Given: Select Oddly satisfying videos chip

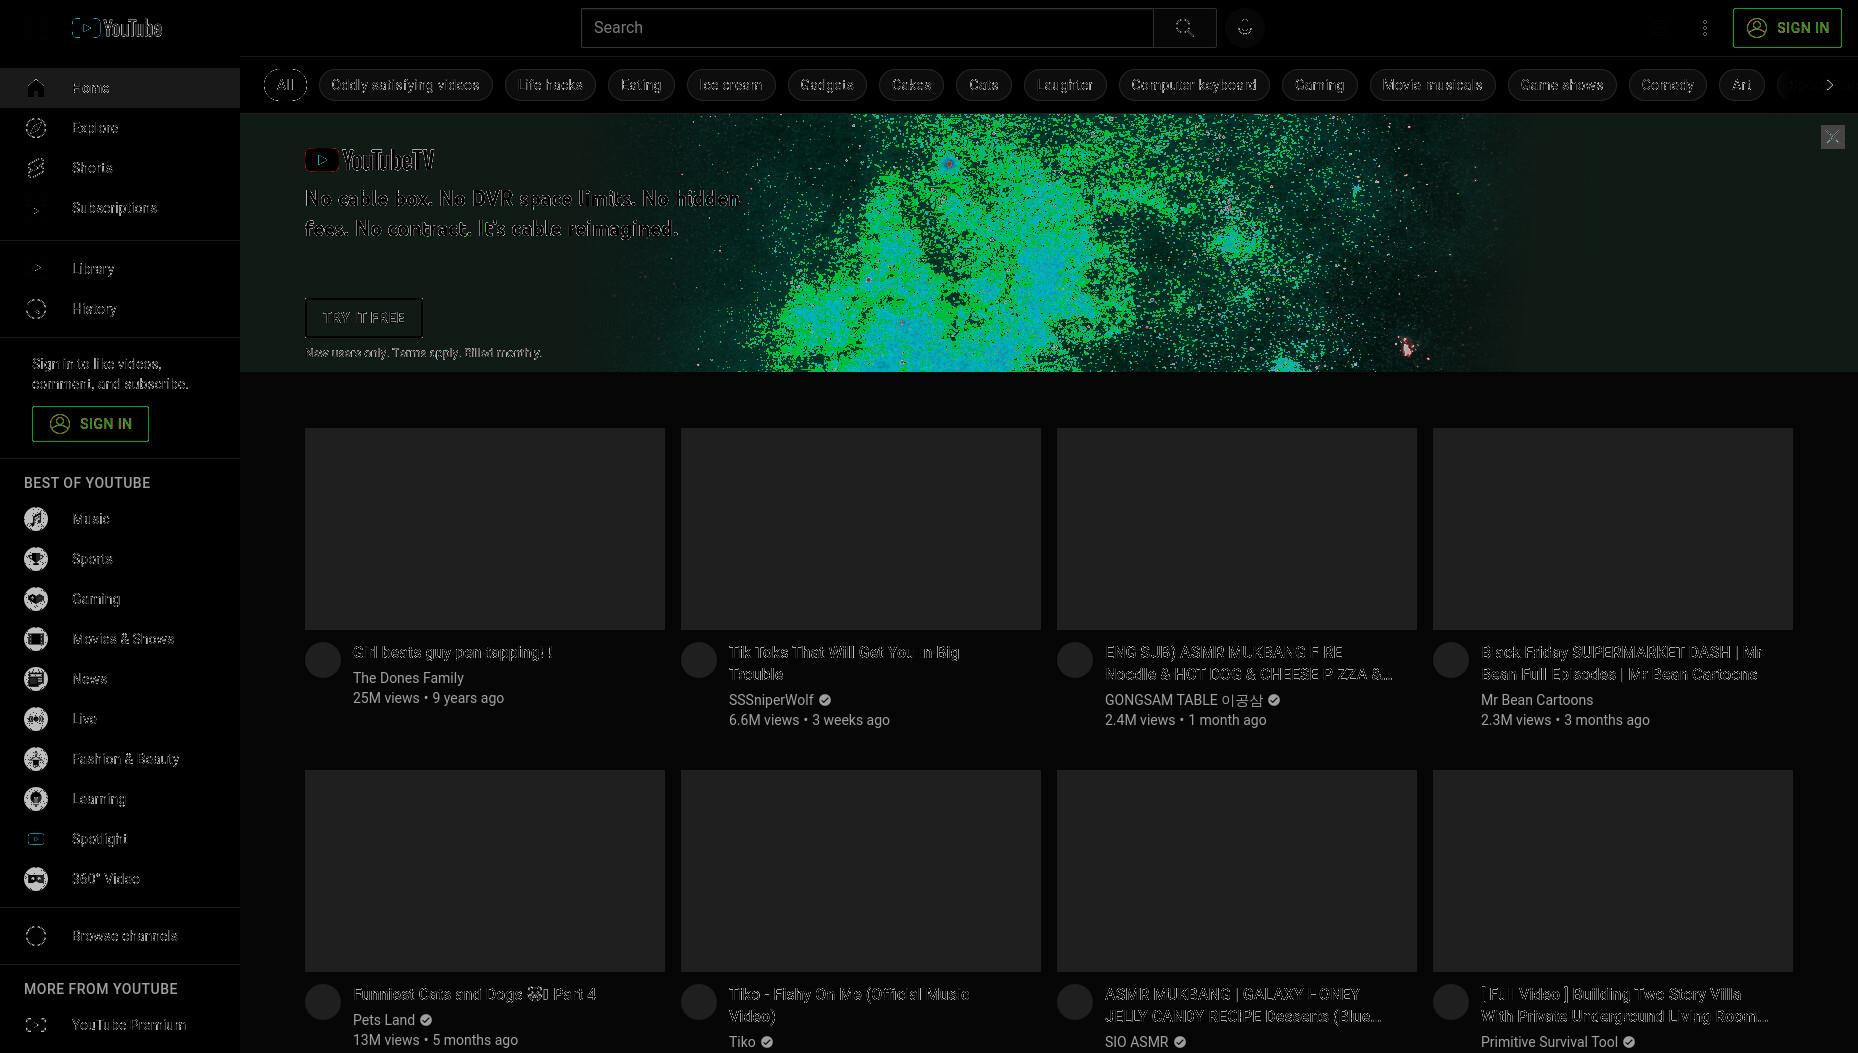Looking at the screenshot, I should pyautogui.click(x=405, y=85).
